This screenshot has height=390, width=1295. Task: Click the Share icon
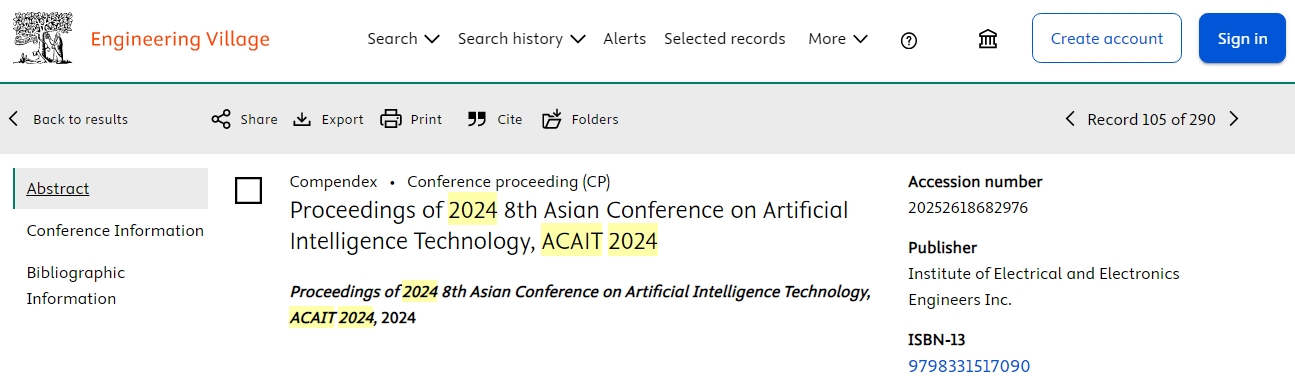click(221, 119)
